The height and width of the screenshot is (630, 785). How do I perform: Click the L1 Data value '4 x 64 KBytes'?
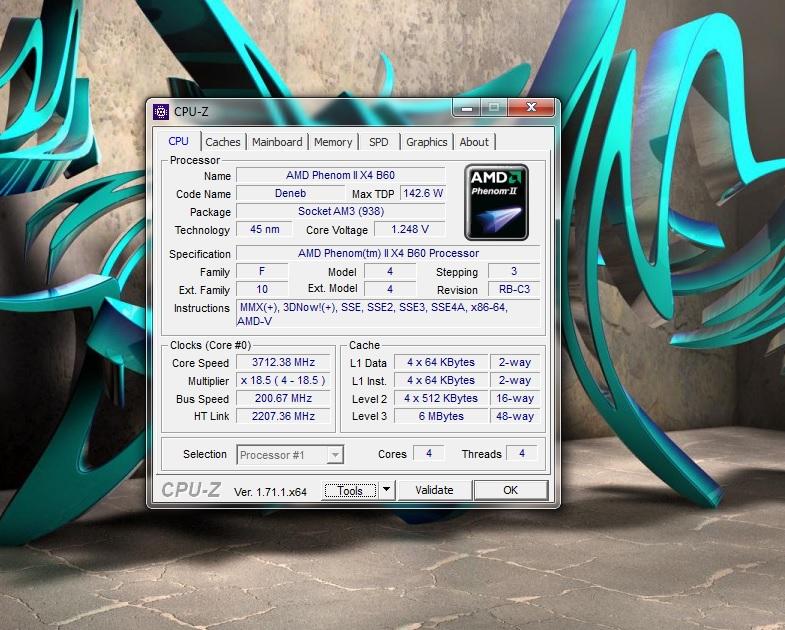pos(441,363)
